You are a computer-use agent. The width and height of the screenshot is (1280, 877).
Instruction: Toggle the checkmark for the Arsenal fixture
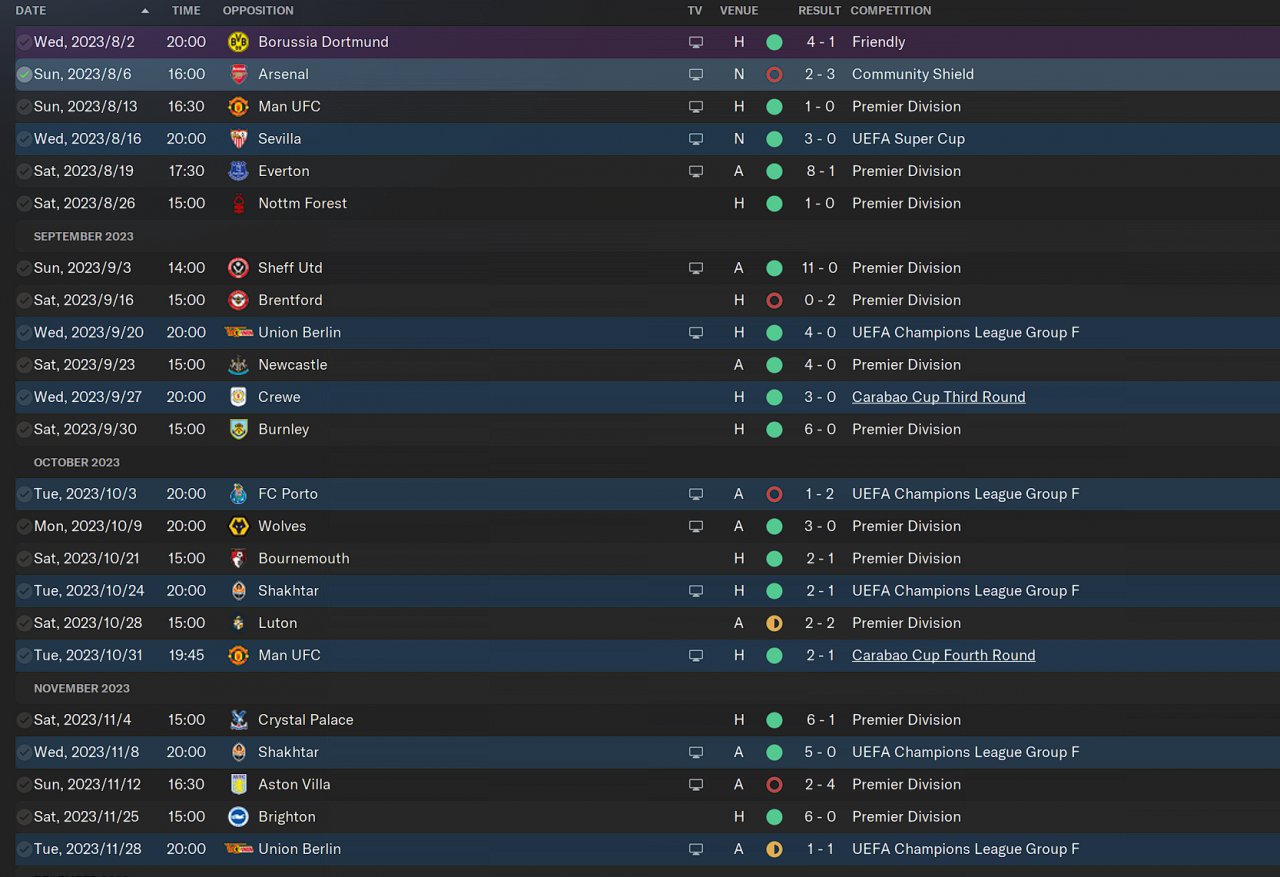click(x=24, y=74)
